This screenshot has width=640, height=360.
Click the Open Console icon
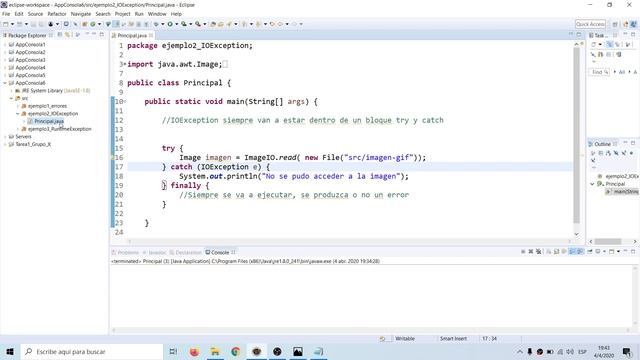tap(612, 252)
